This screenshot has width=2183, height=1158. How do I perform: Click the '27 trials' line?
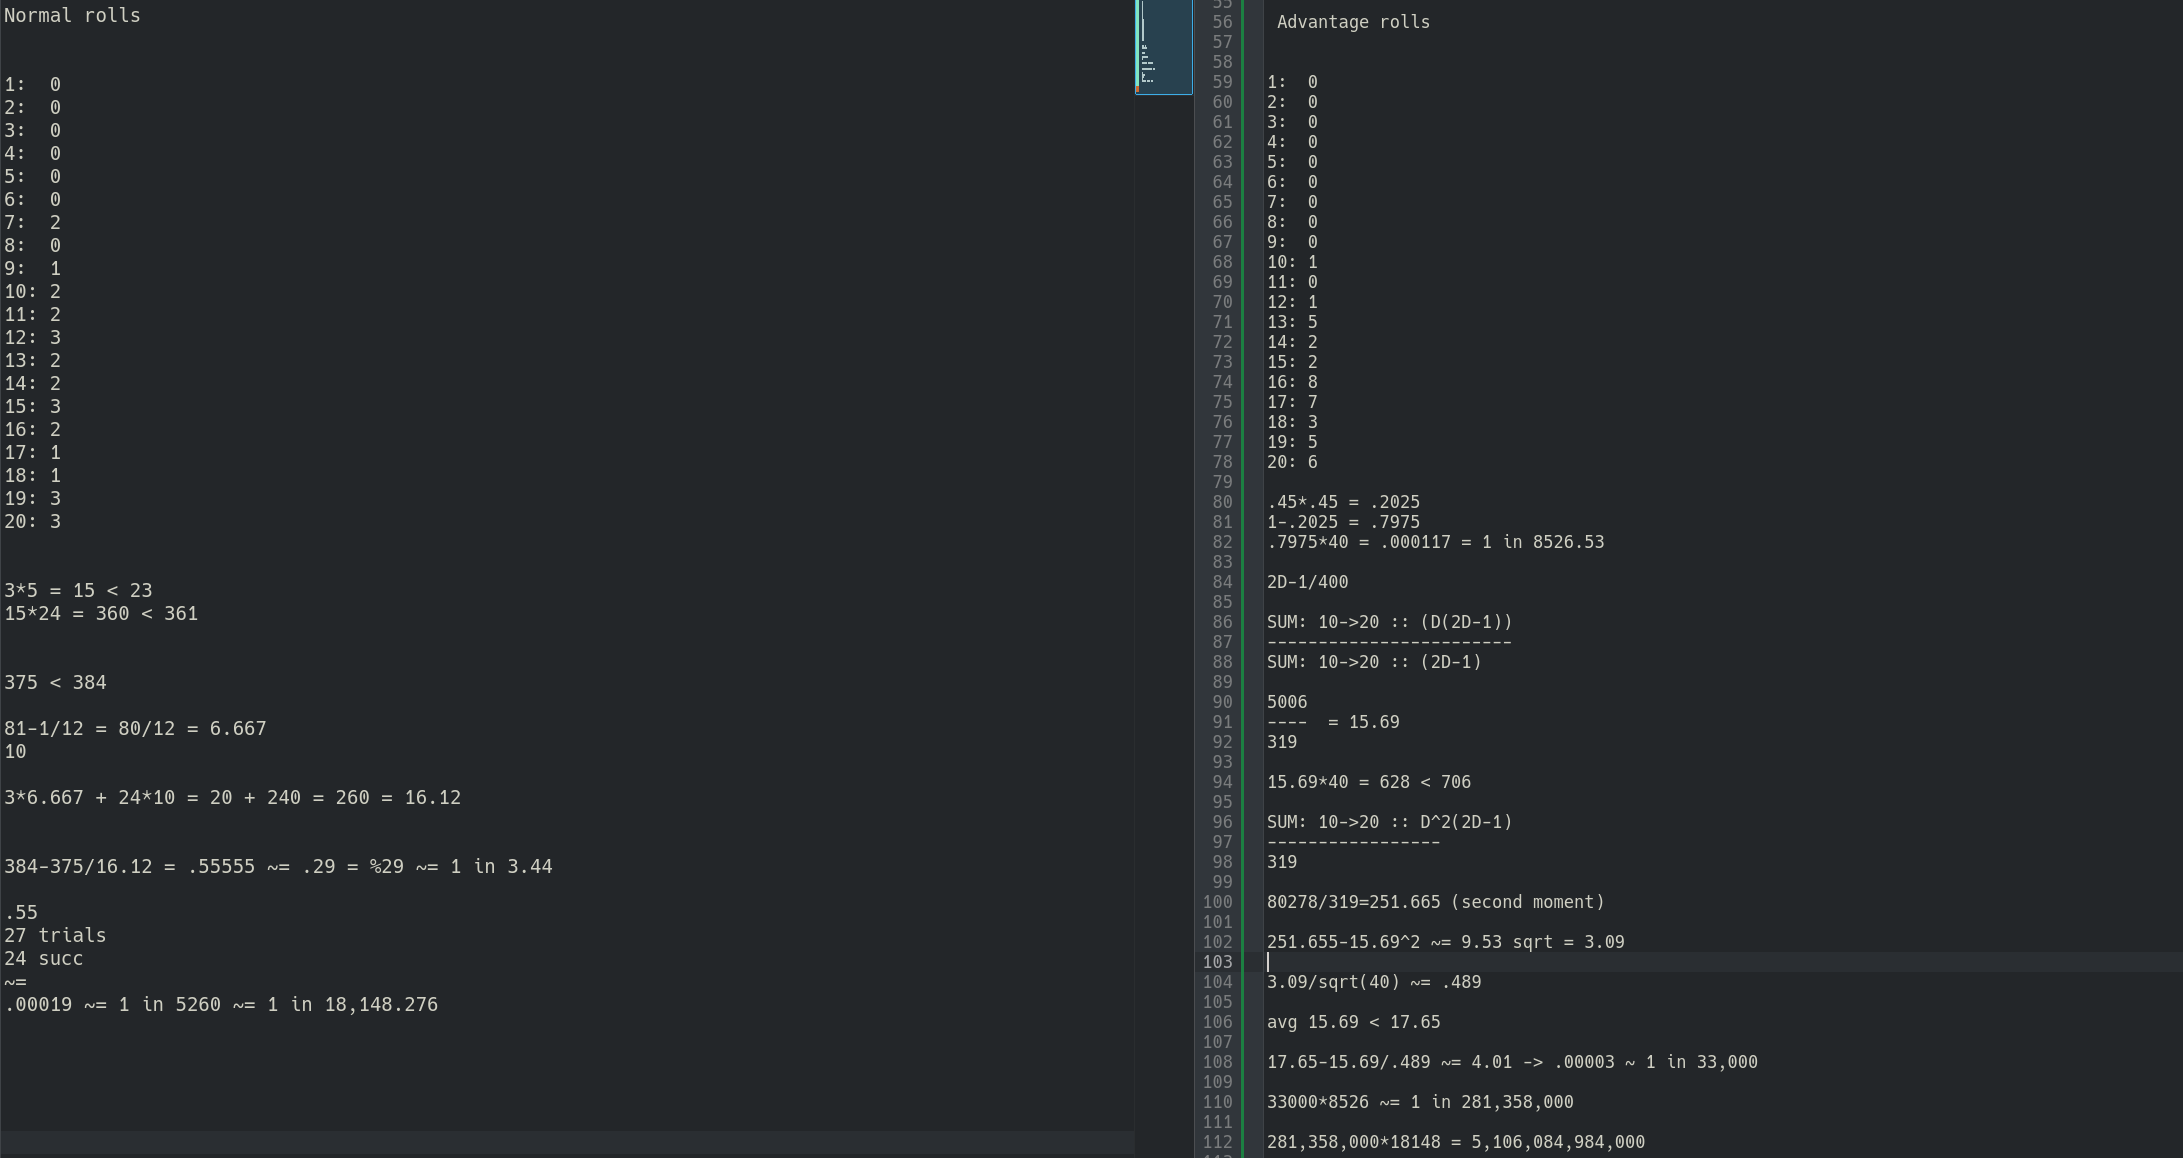(55, 936)
